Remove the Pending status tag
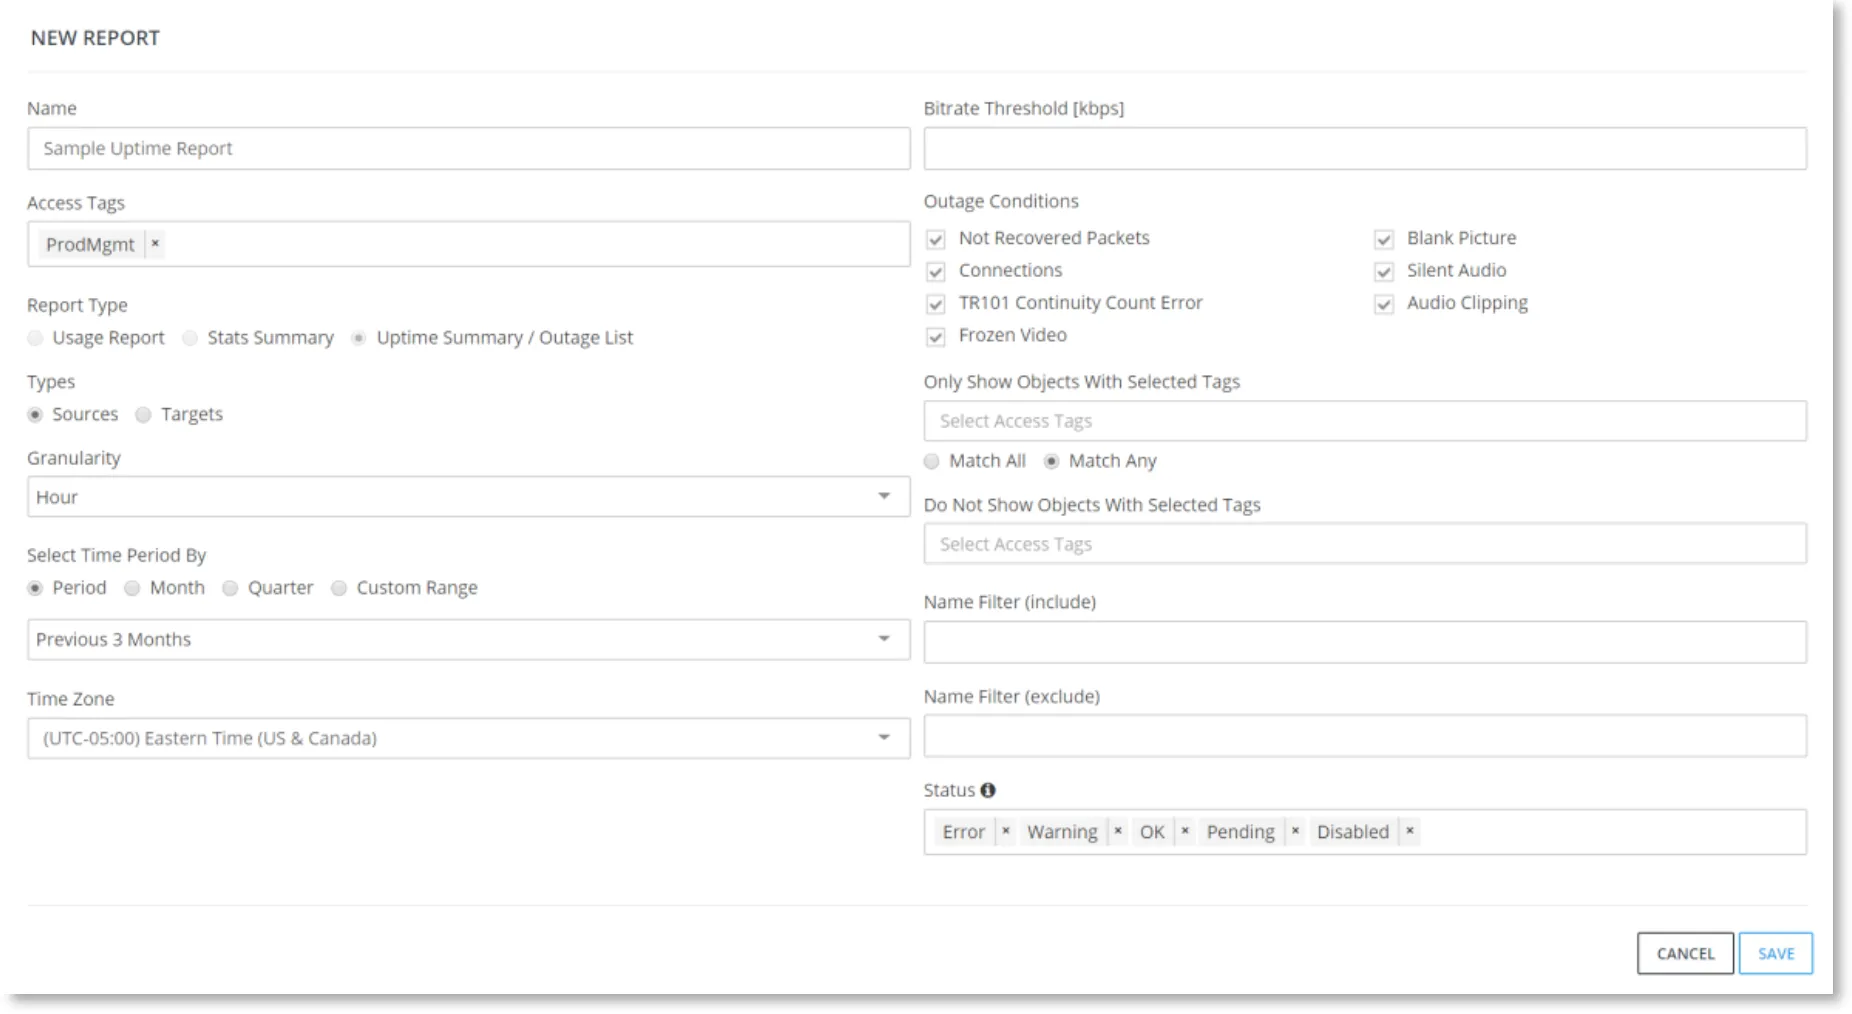1852x1014 pixels. coord(1295,831)
